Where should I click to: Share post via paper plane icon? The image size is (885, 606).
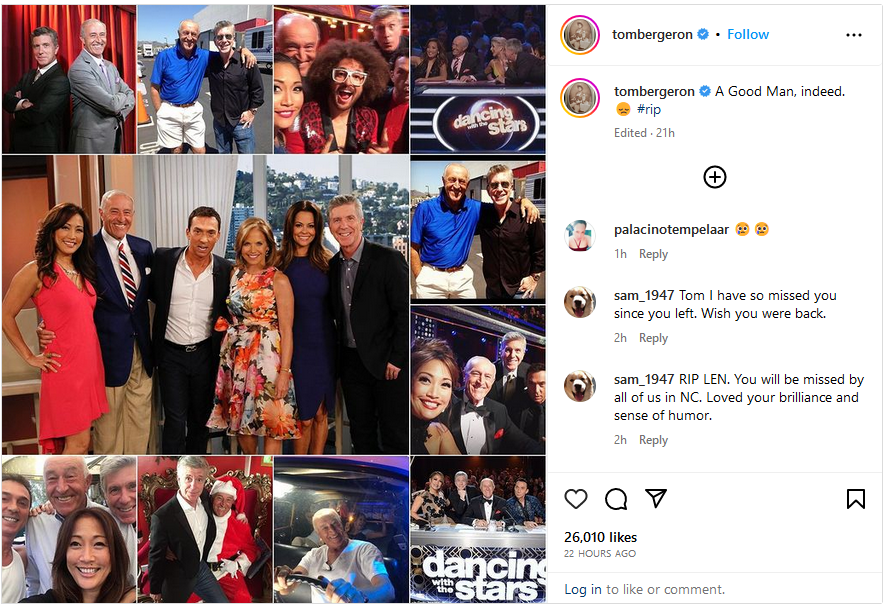point(656,498)
